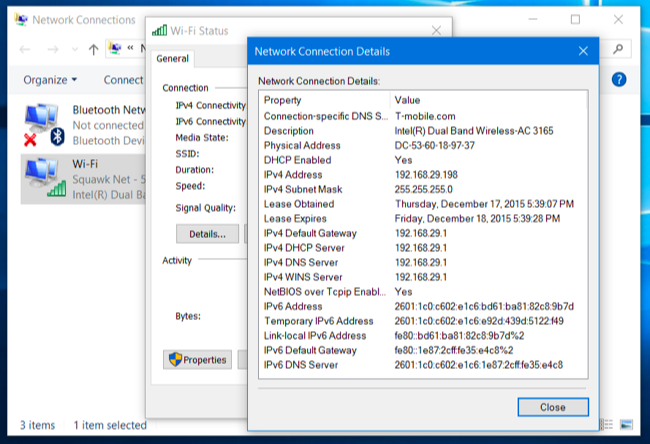Go forward with the right arrow navigation button
The width and height of the screenshot is (650, 444).
tap(53, 50)
